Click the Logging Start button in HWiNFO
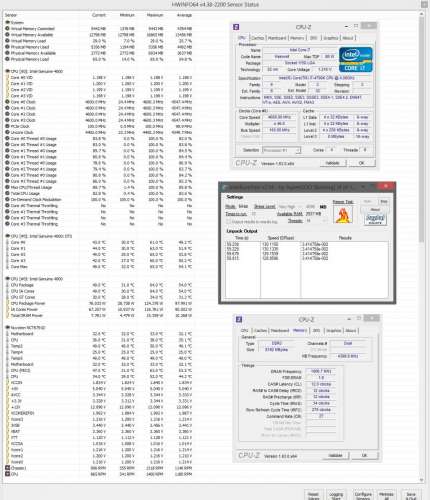The height and width of the screenshot is (500, 430). pos(336,496)
